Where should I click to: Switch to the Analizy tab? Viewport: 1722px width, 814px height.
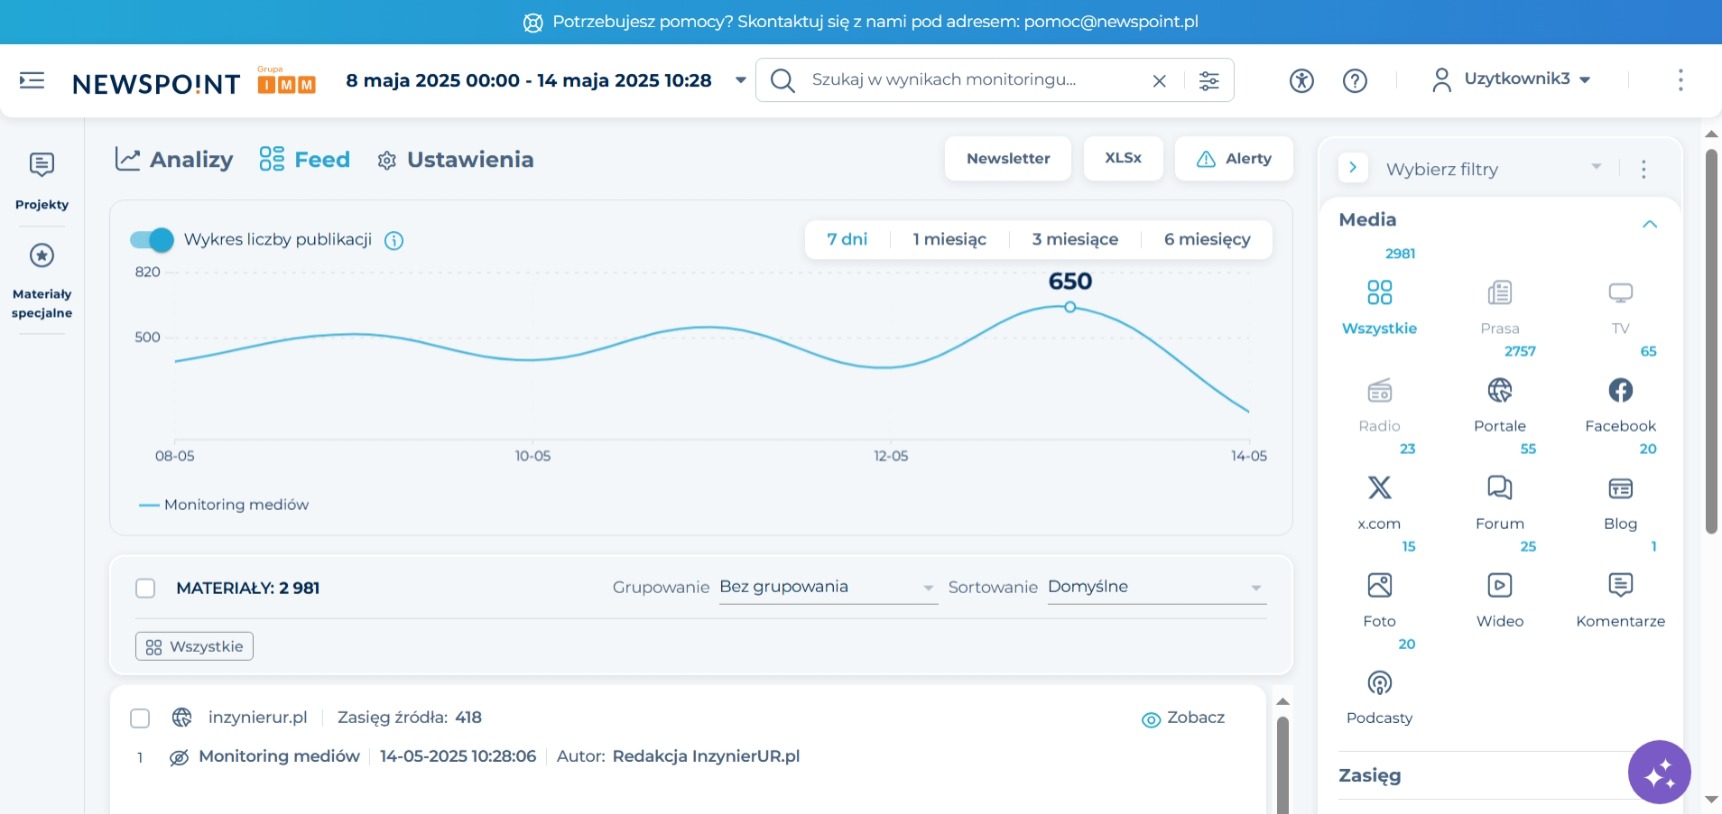point(174,159)
